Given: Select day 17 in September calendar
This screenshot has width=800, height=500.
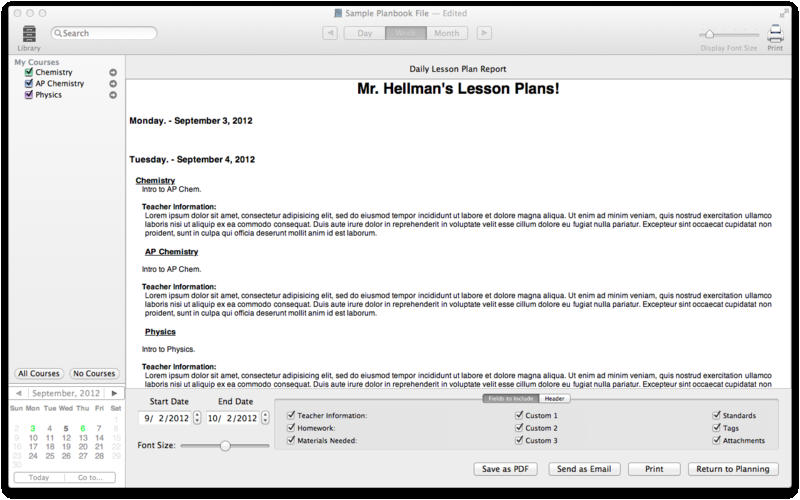Looking at the screenshot, I should [33, 447].
